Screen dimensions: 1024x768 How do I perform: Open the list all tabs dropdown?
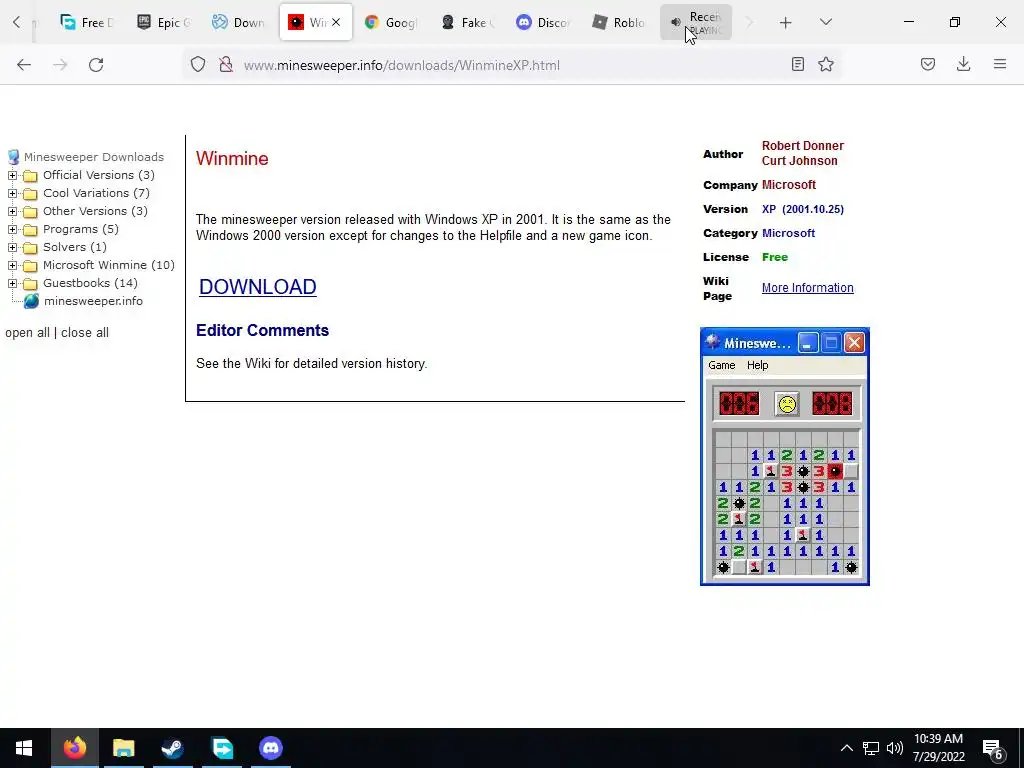[x=825, y=22]
